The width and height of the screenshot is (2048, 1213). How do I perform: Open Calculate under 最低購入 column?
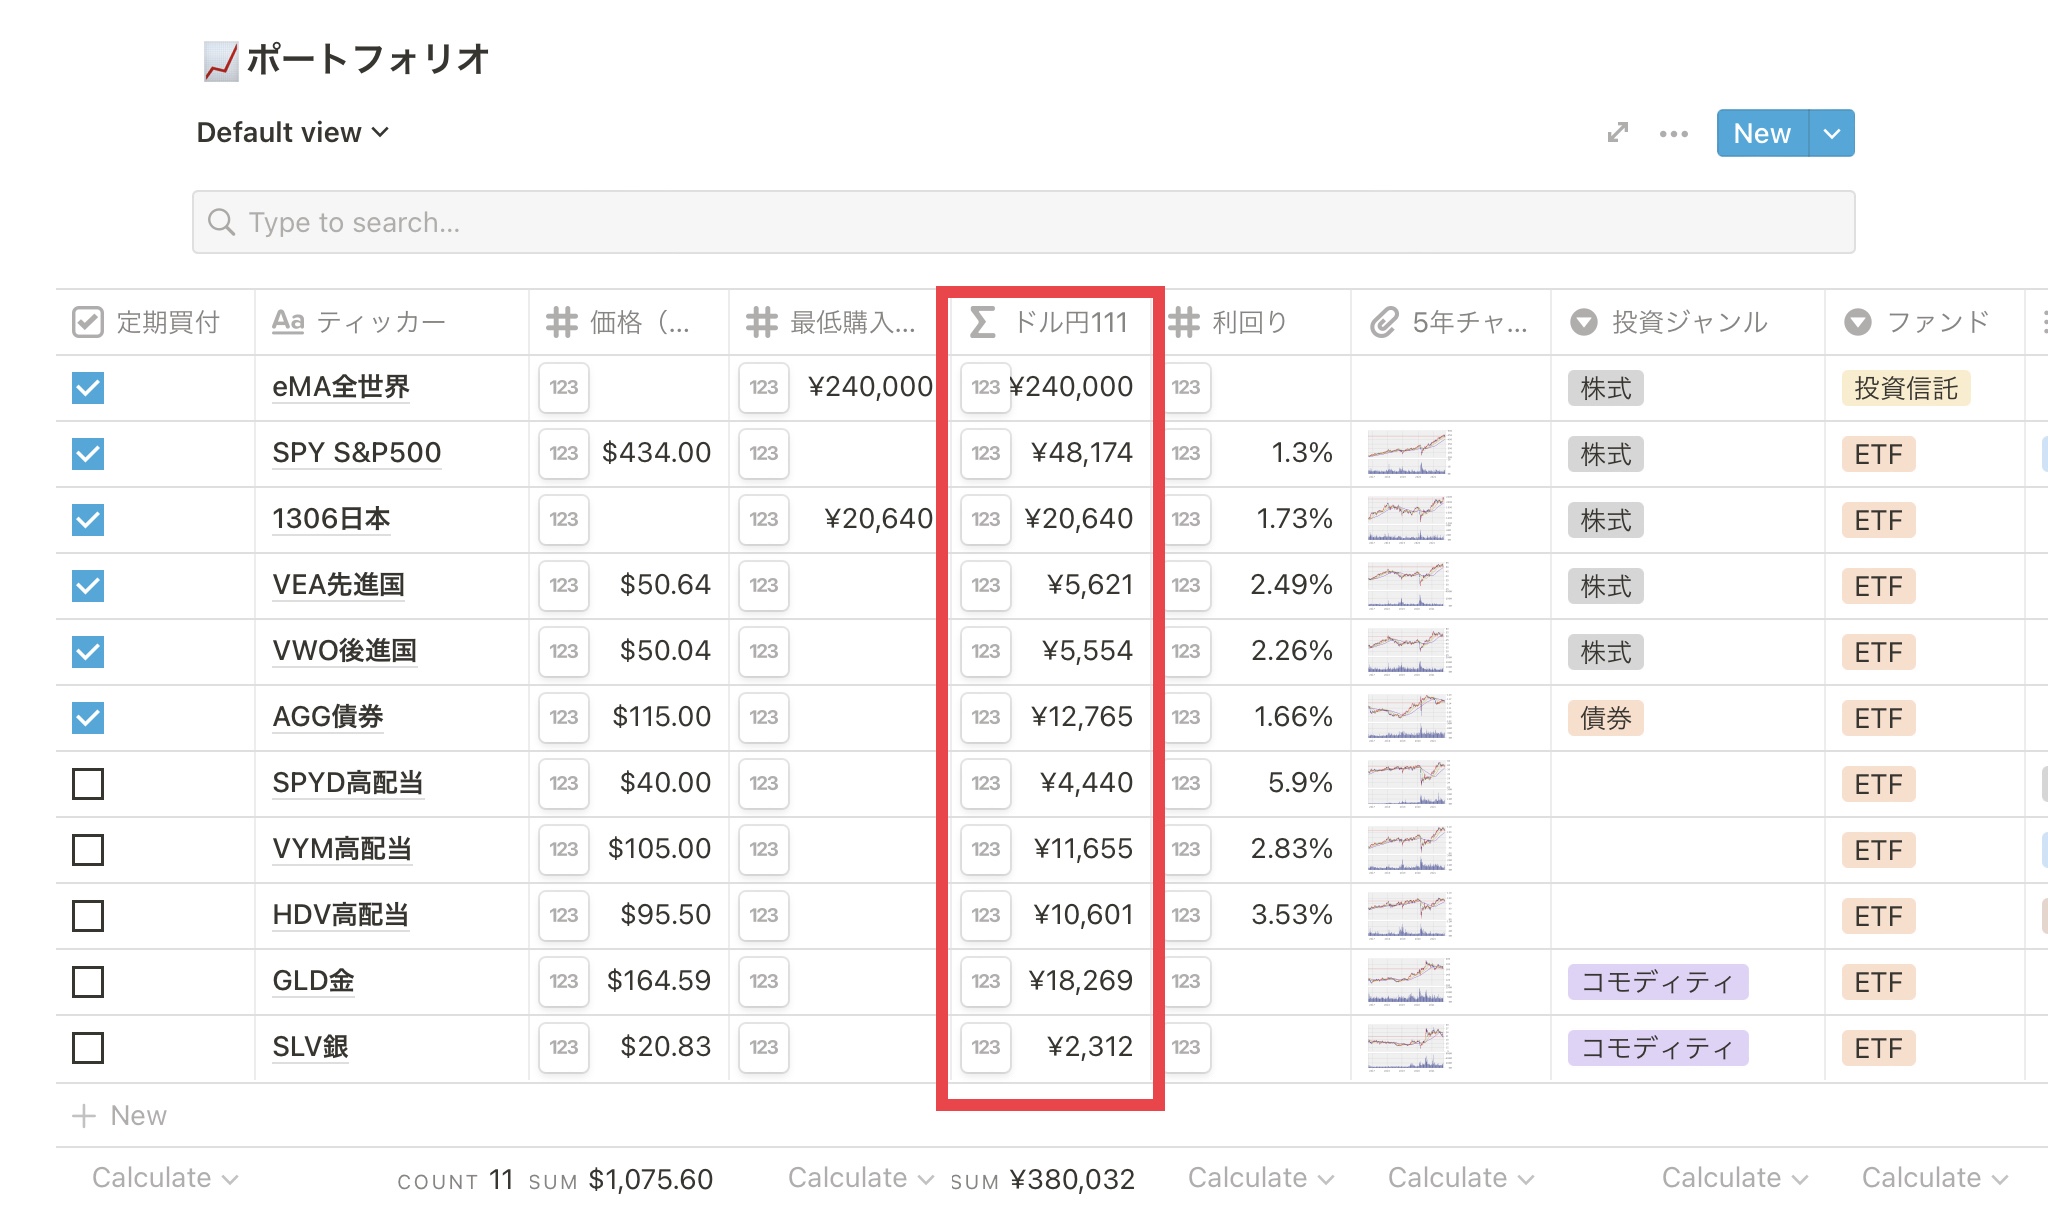click(861, 1178)
